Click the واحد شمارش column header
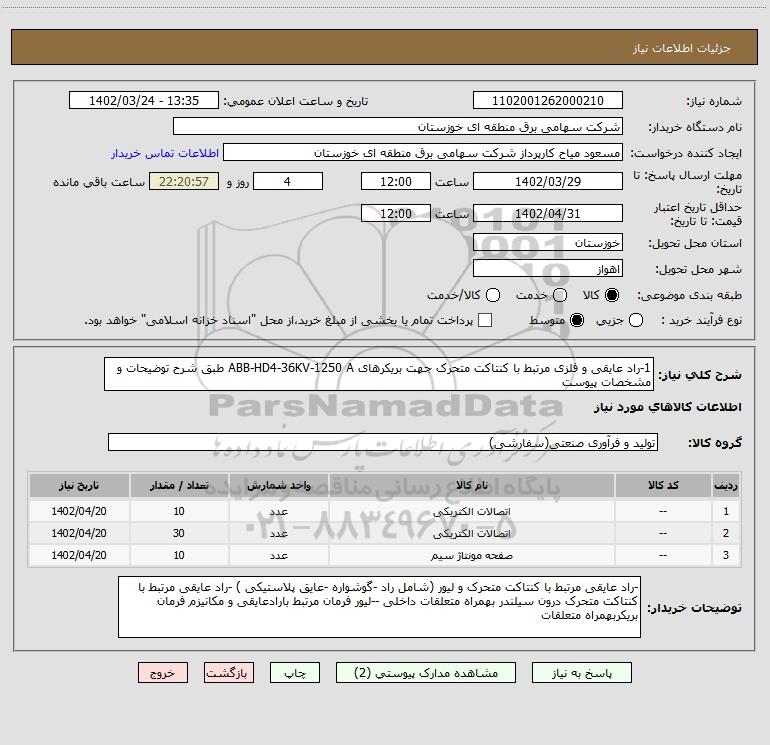The height and width of the screenshot is (745, 770). tap(278, 485)
